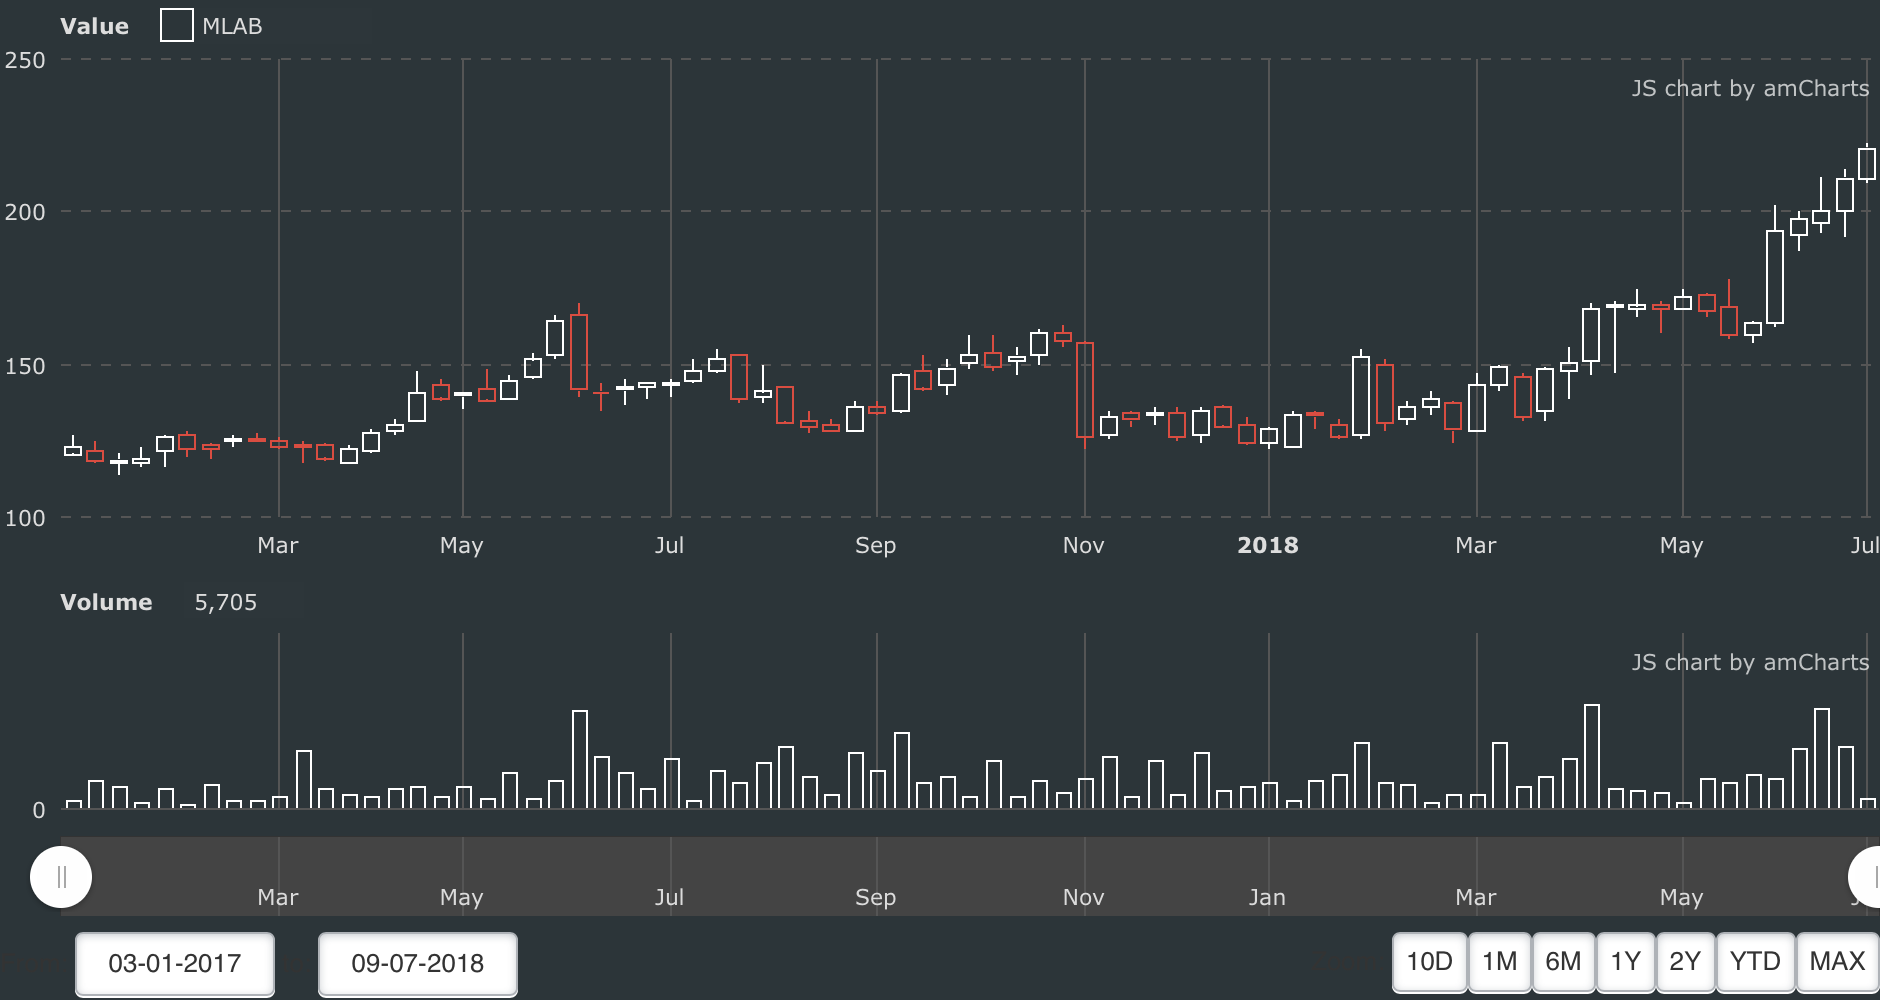Screen dimensions: 1882x1000
Task: Toggle the MLAB legend marker box
Action: [177, 26]
